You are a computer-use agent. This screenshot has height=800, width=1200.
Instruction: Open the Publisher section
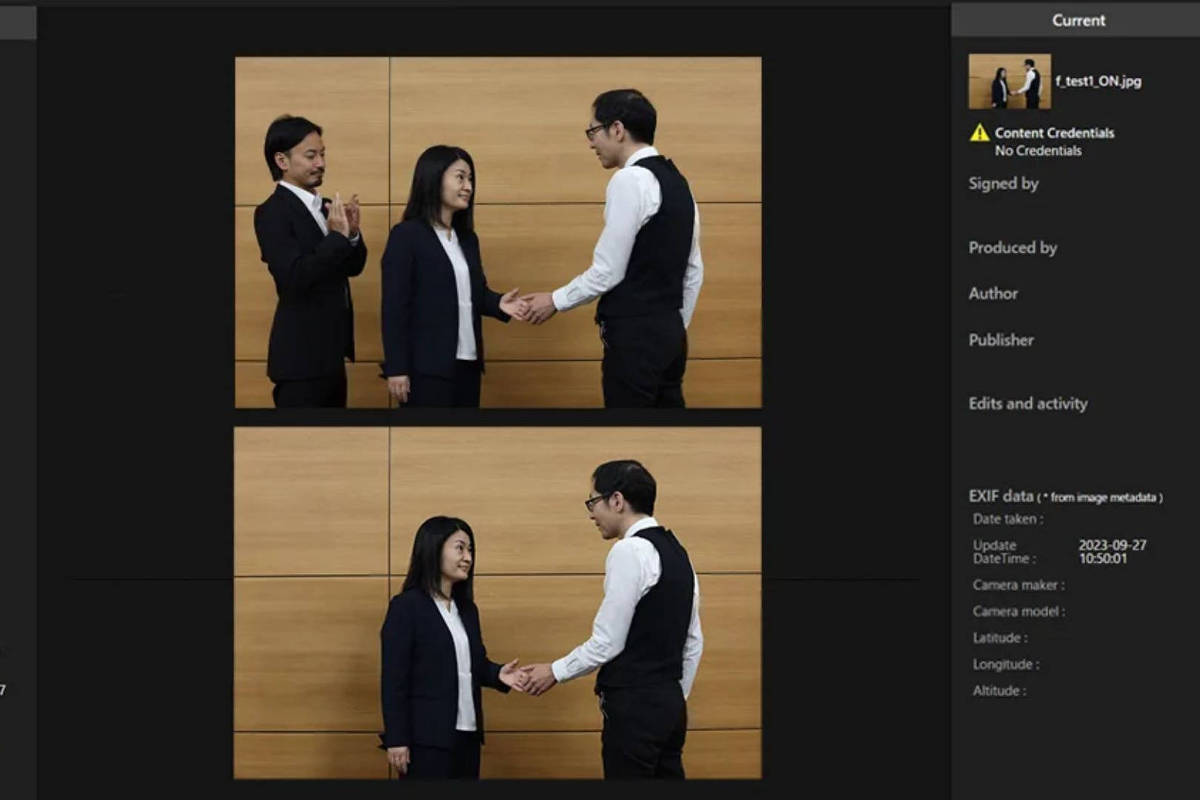click(x=1001, y=340)
